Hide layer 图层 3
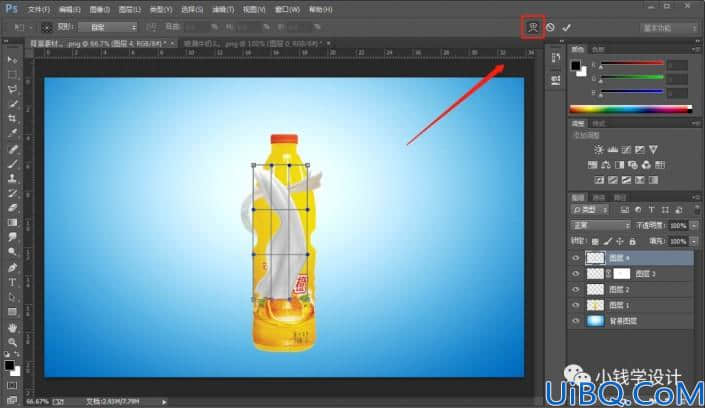 click(576, 273)
